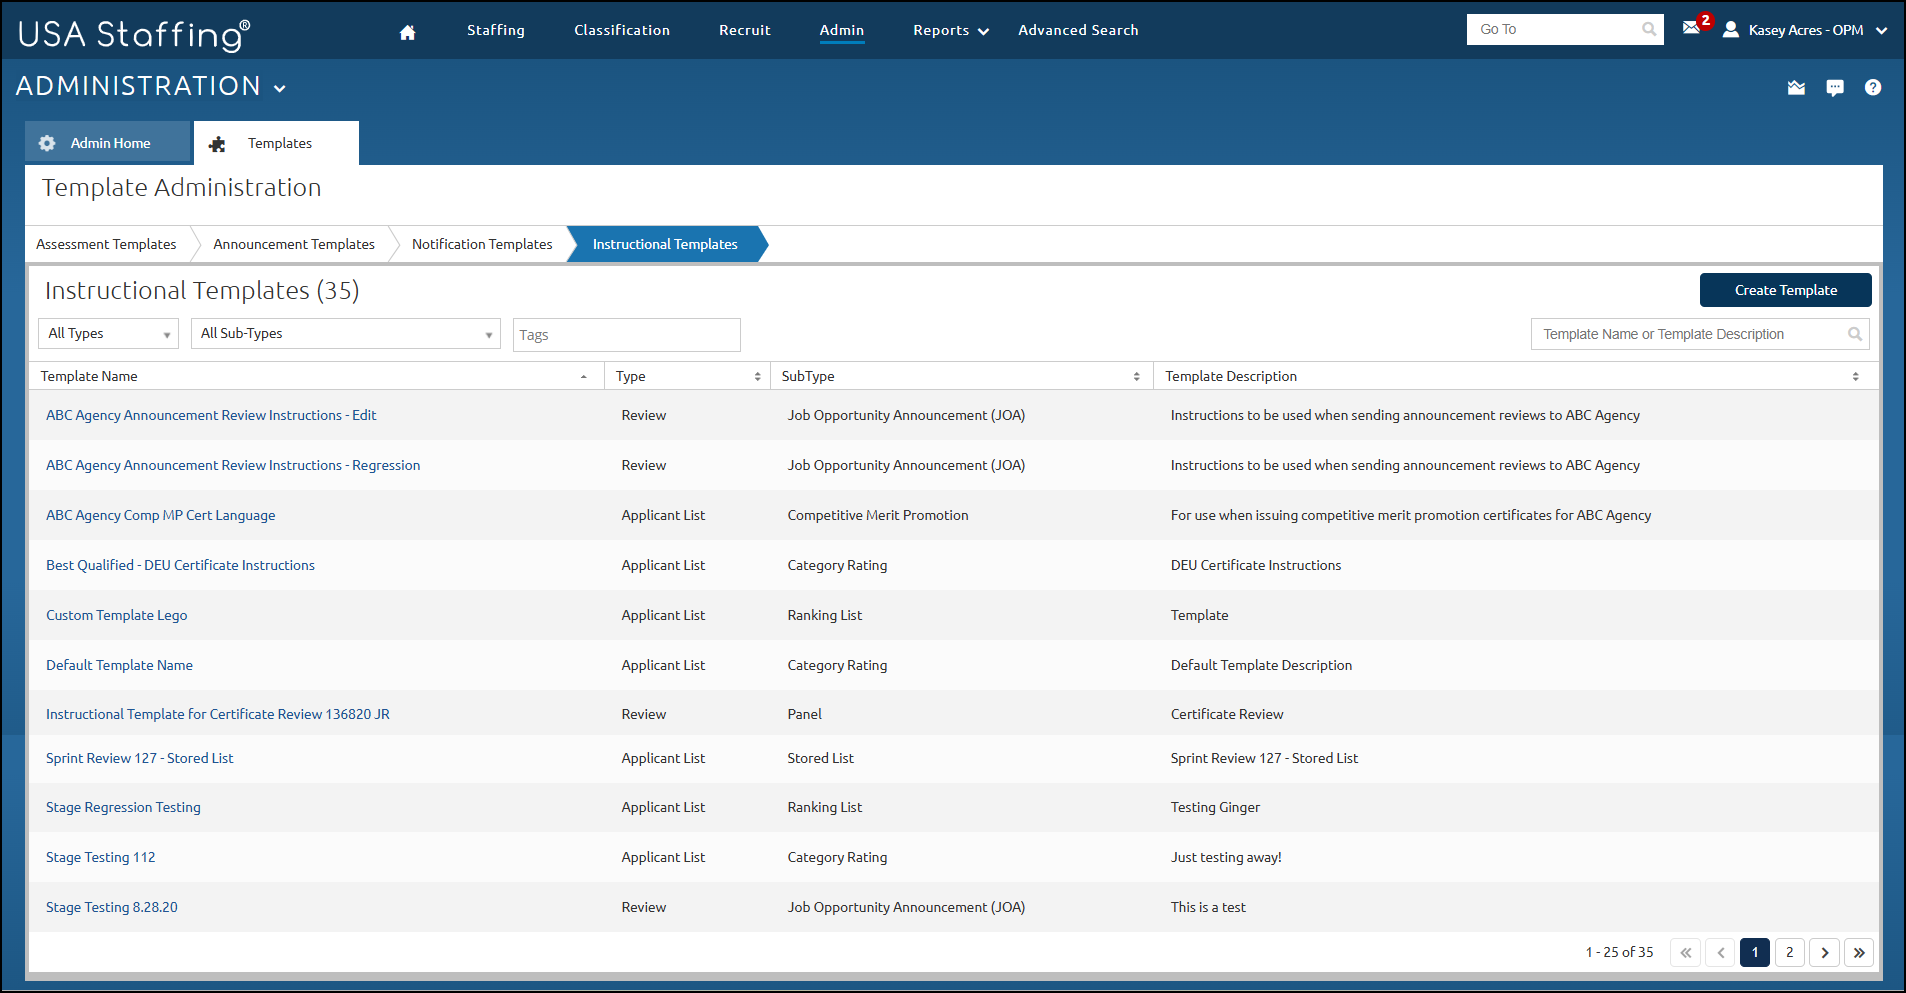Click the gear icon on Admin Home tab

[47, 143]
